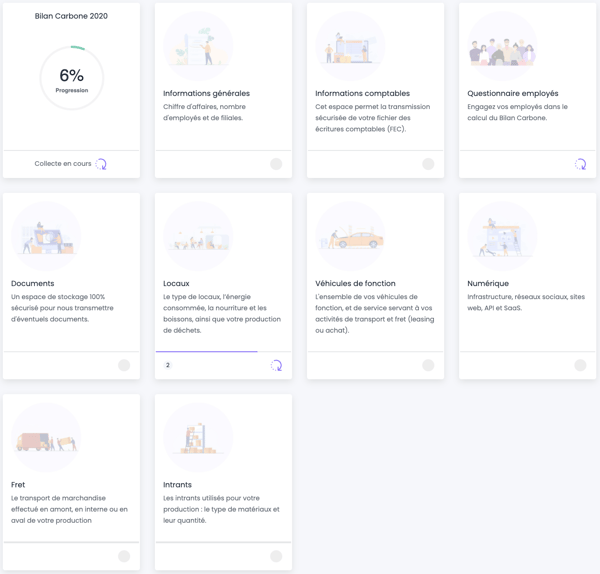
Task: Click 'Engagez vos employés dans le calcul du Bilan Carbone'
Action: click(x=517, y=112)
